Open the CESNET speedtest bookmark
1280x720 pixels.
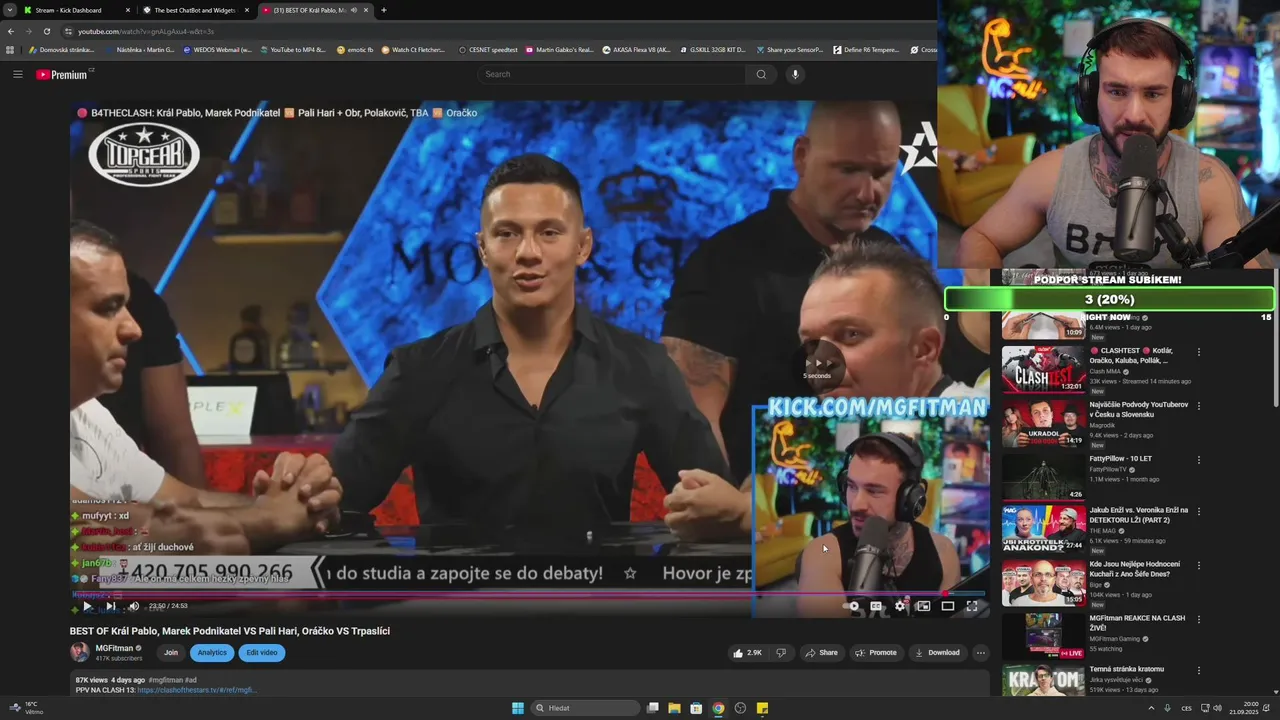[488, 49]
